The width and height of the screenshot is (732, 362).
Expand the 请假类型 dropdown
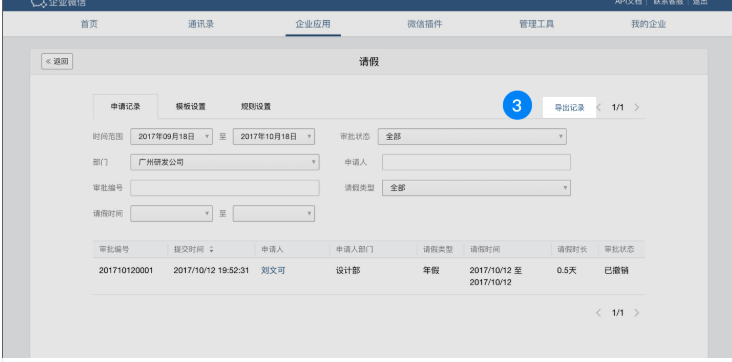pos(476,188)
